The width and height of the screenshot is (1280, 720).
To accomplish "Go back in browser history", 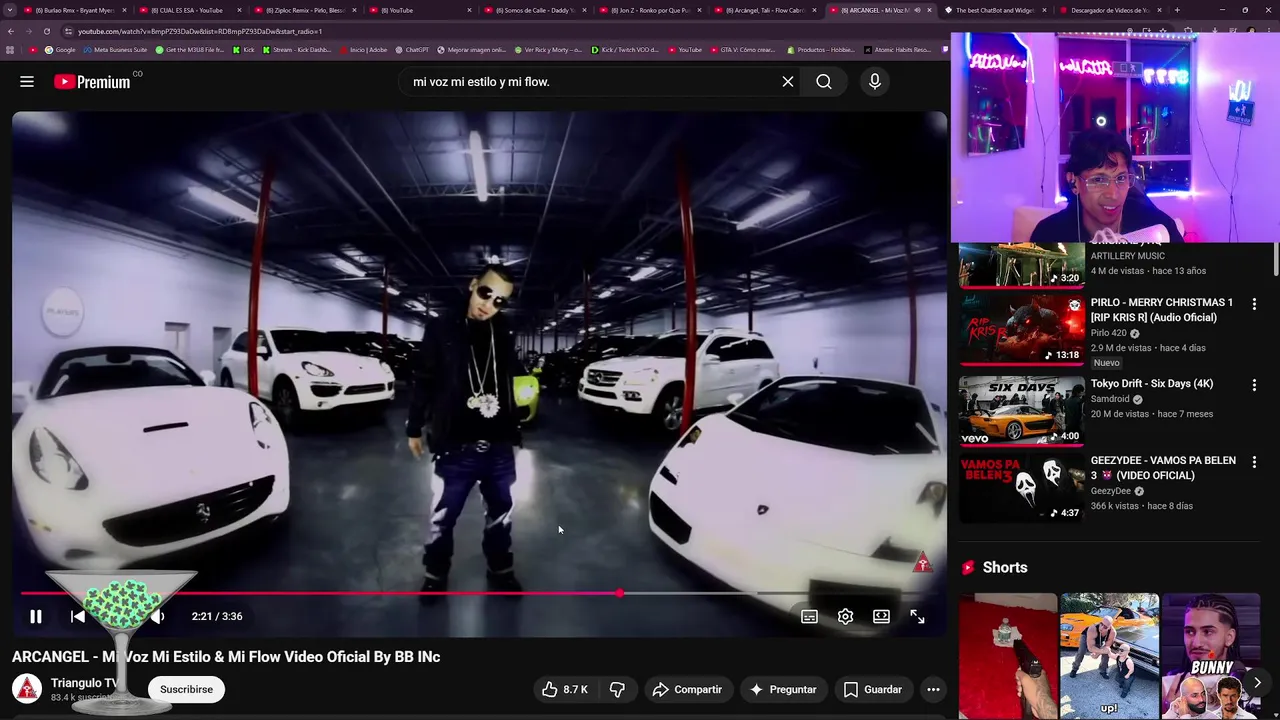I will coord(11,31).
